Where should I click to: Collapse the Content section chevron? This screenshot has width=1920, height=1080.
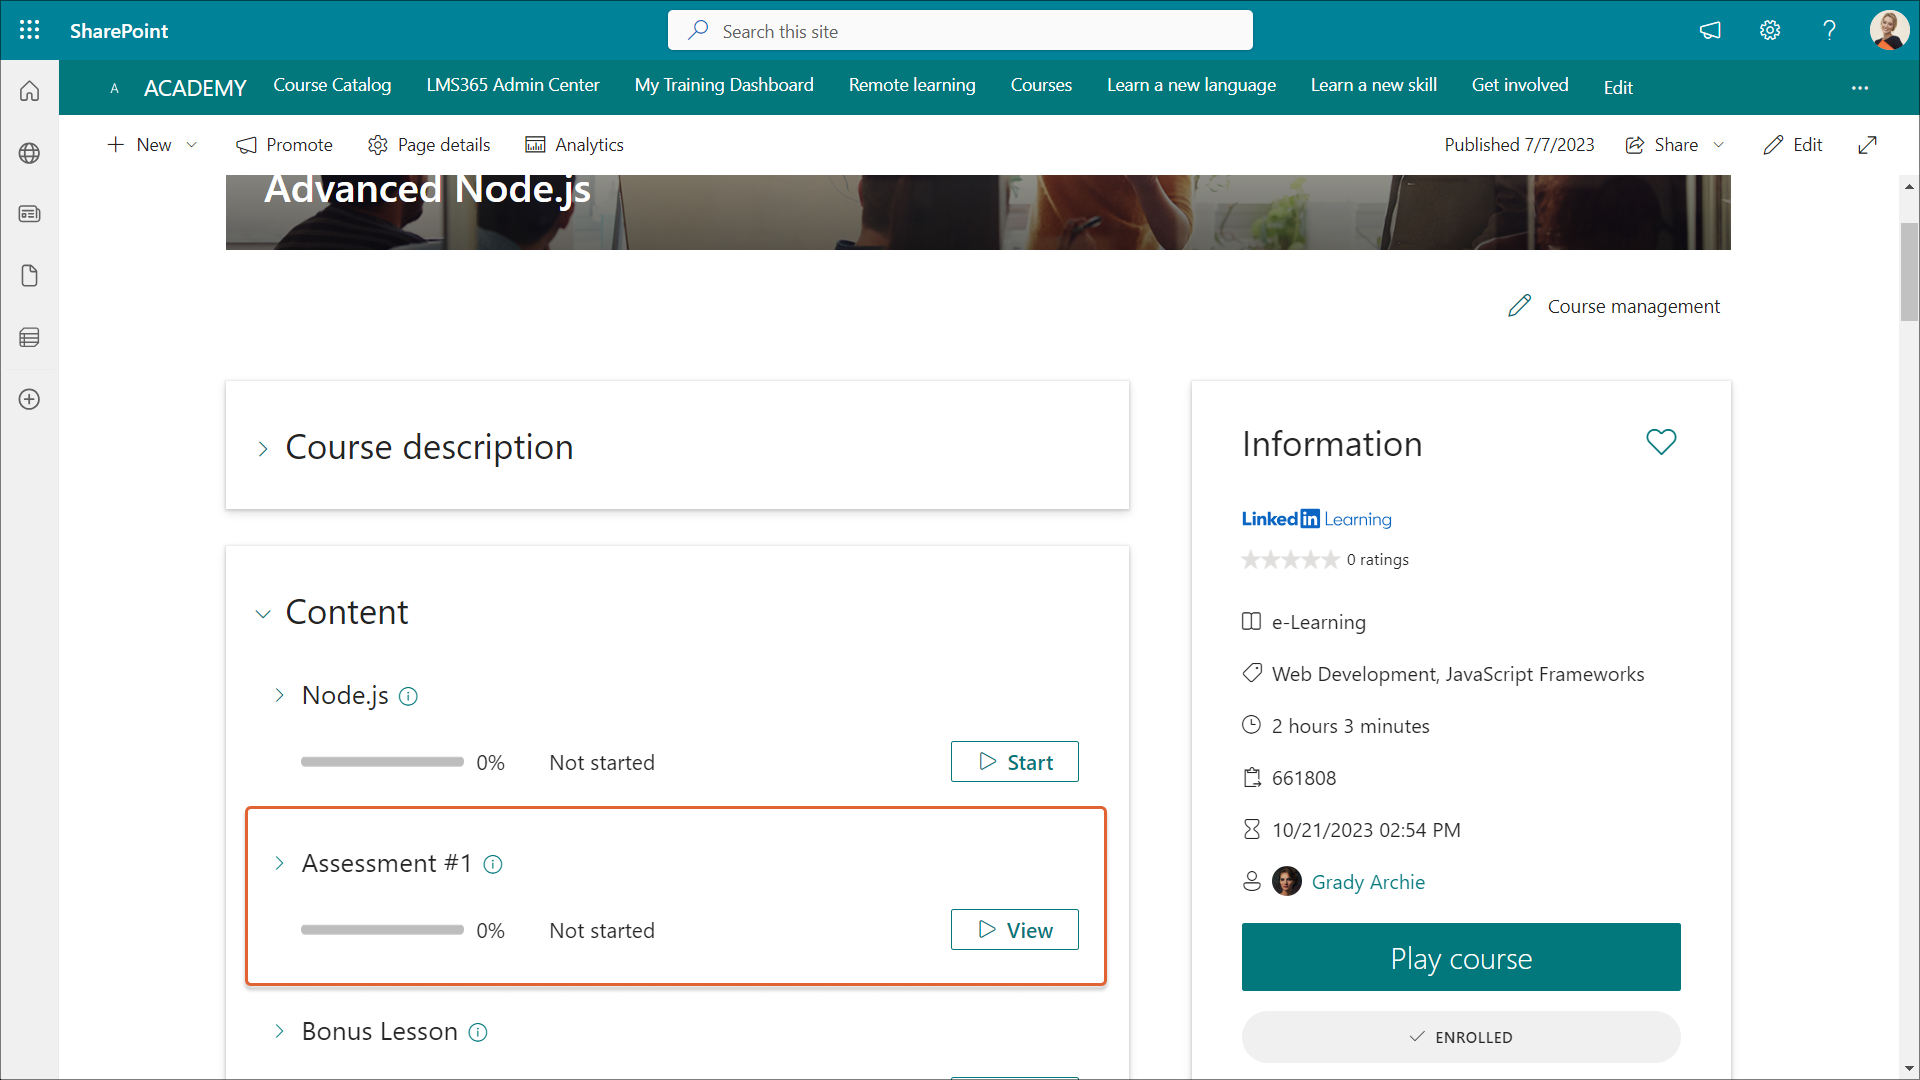pos(263,614)
